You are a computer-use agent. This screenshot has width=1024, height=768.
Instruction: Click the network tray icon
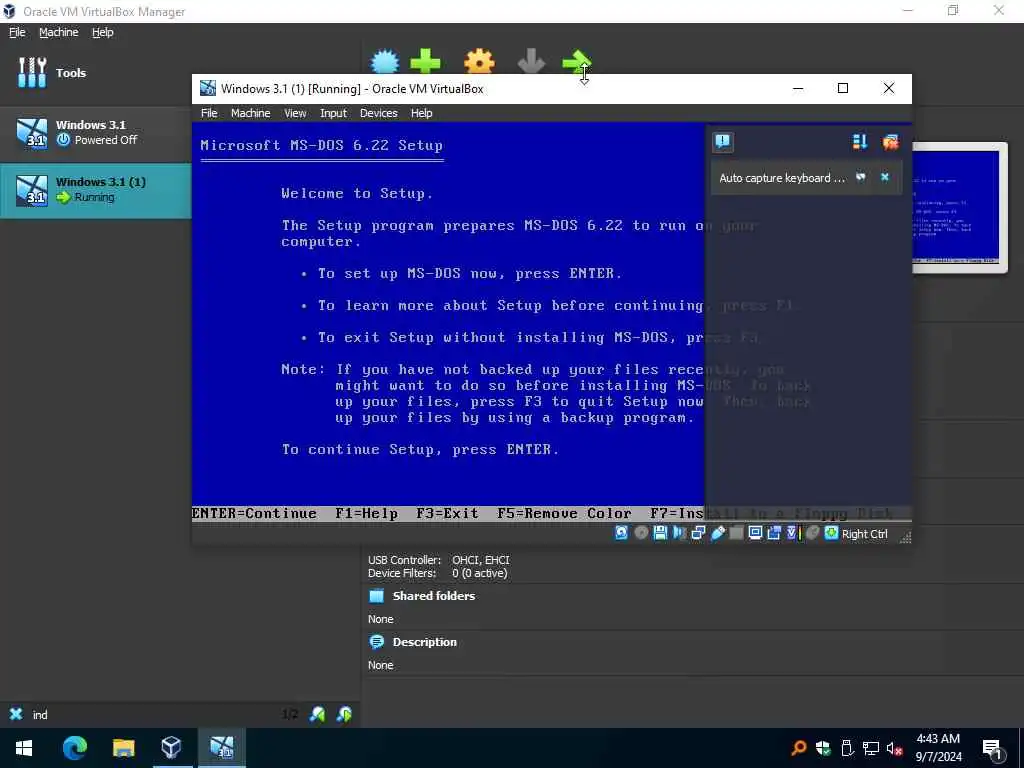[x=871, y=748]
